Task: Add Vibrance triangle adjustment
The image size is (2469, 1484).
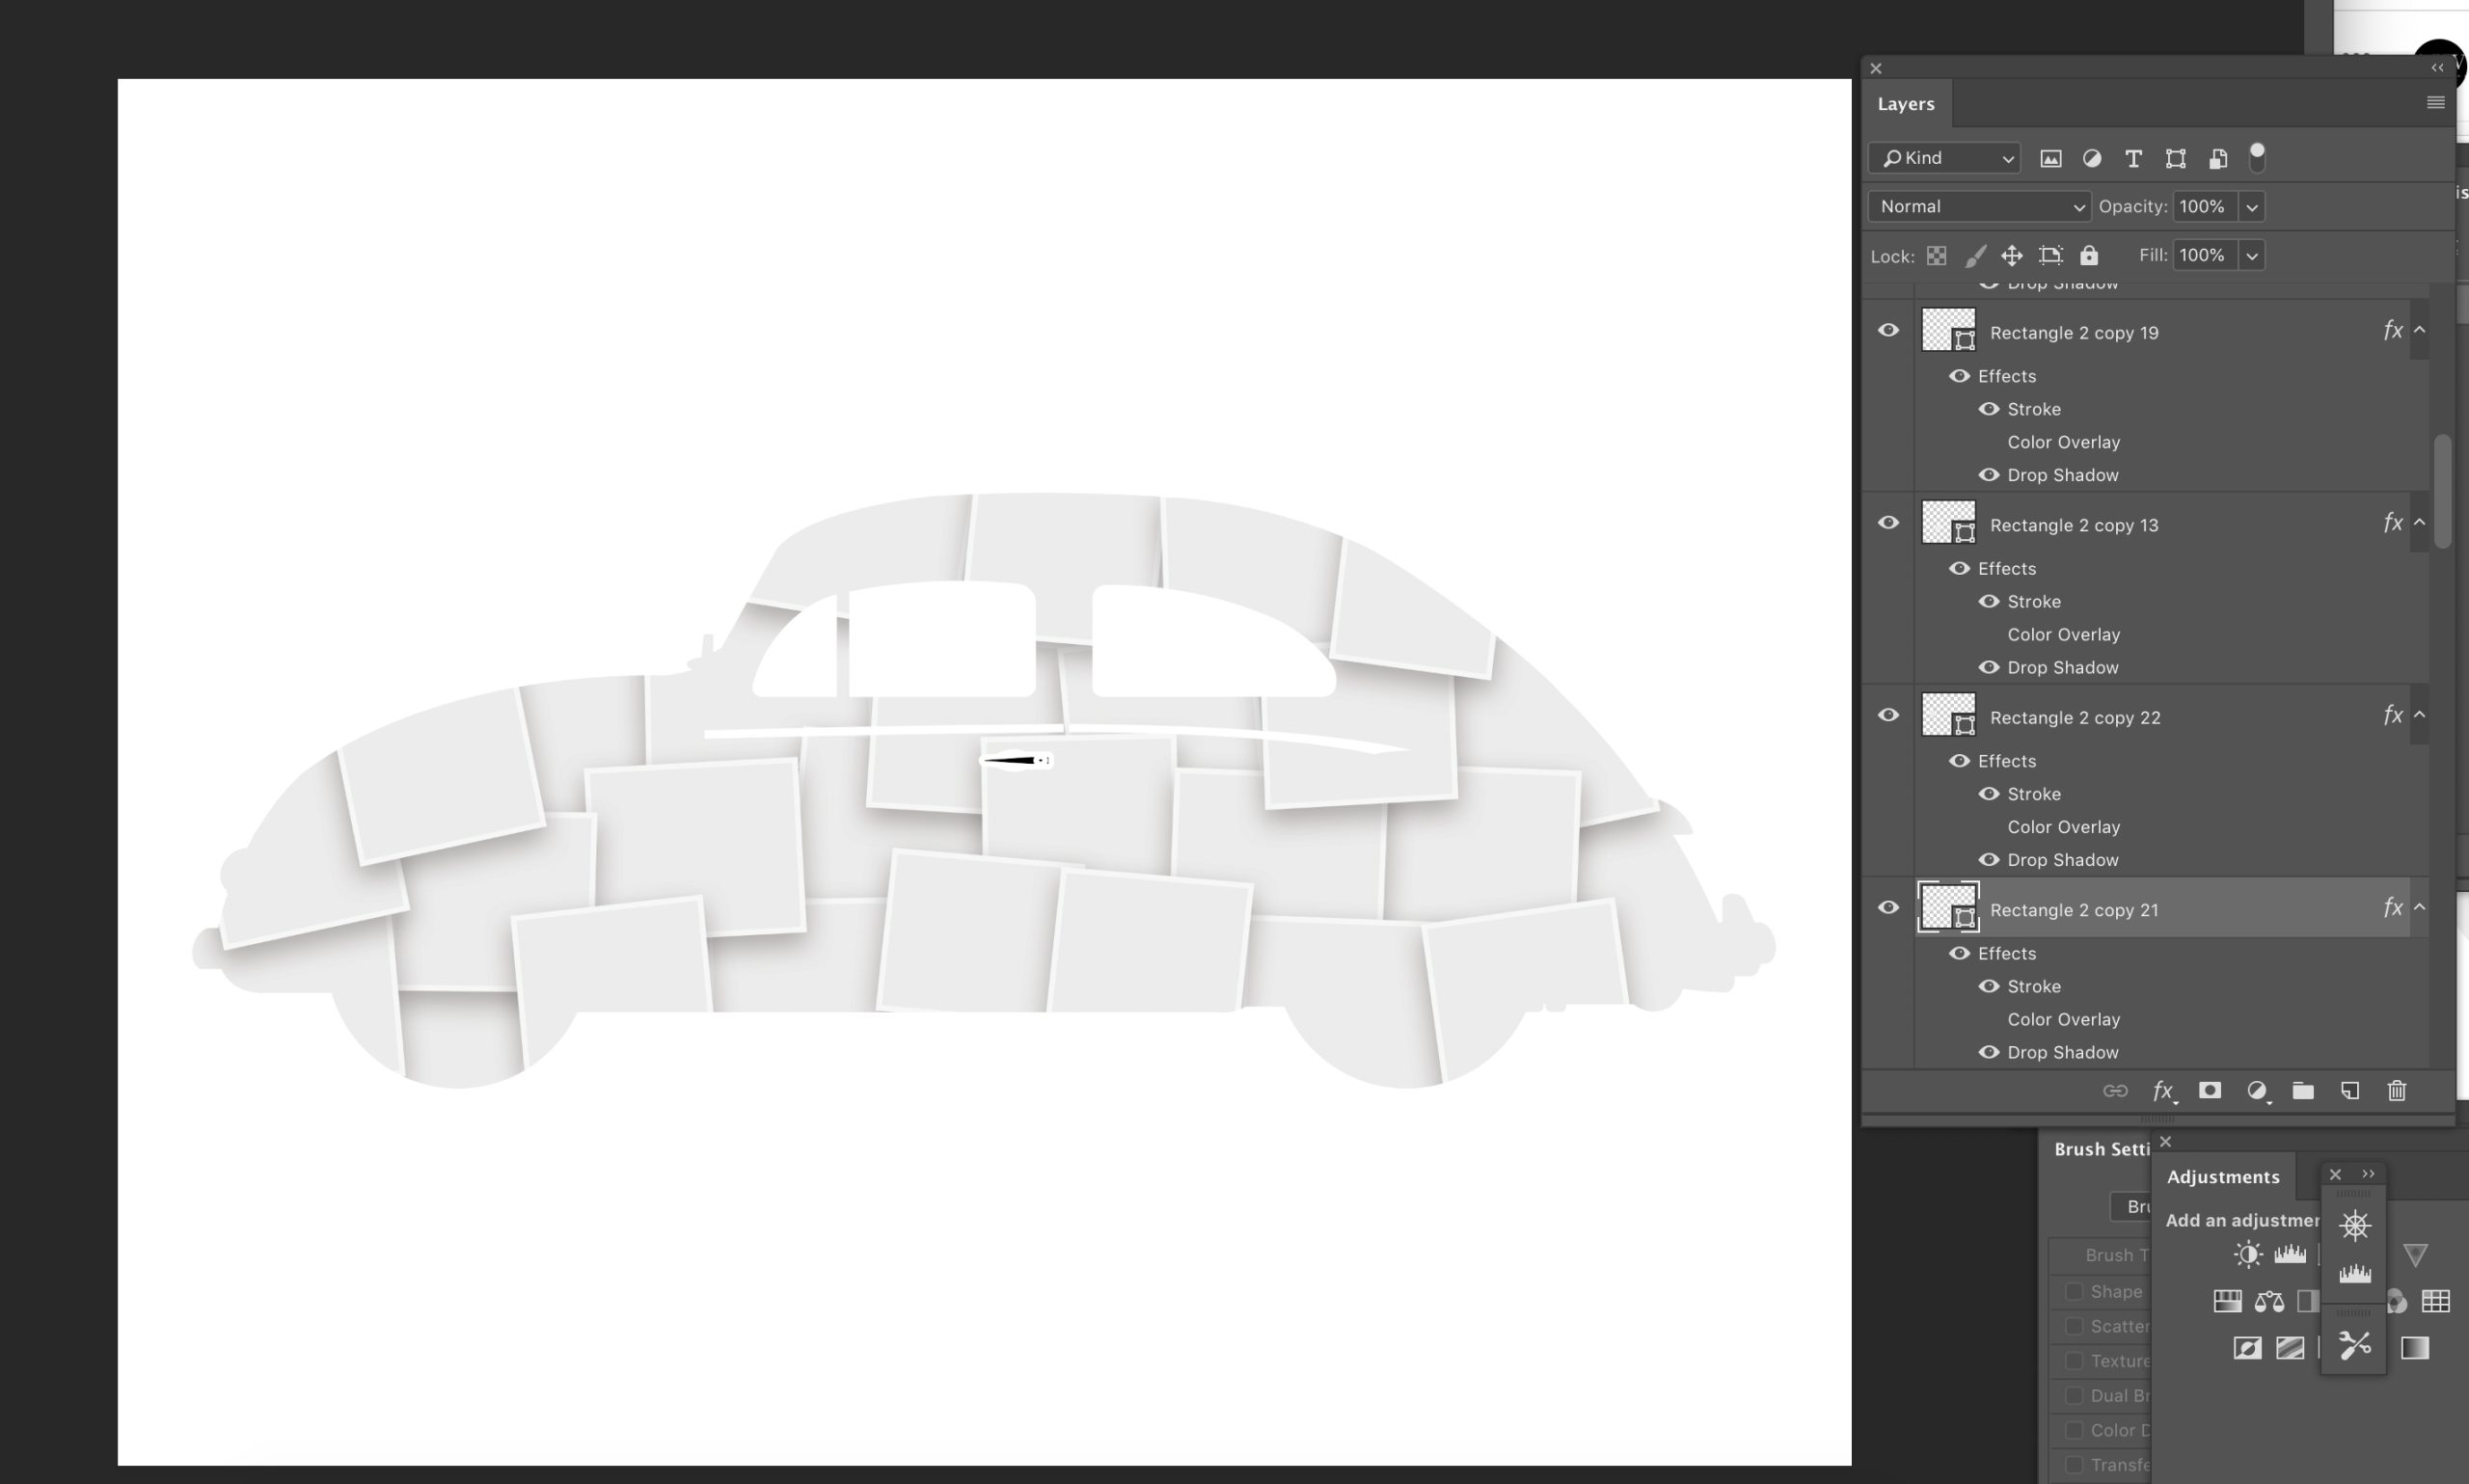Action: click(x=2416, y=1255)
